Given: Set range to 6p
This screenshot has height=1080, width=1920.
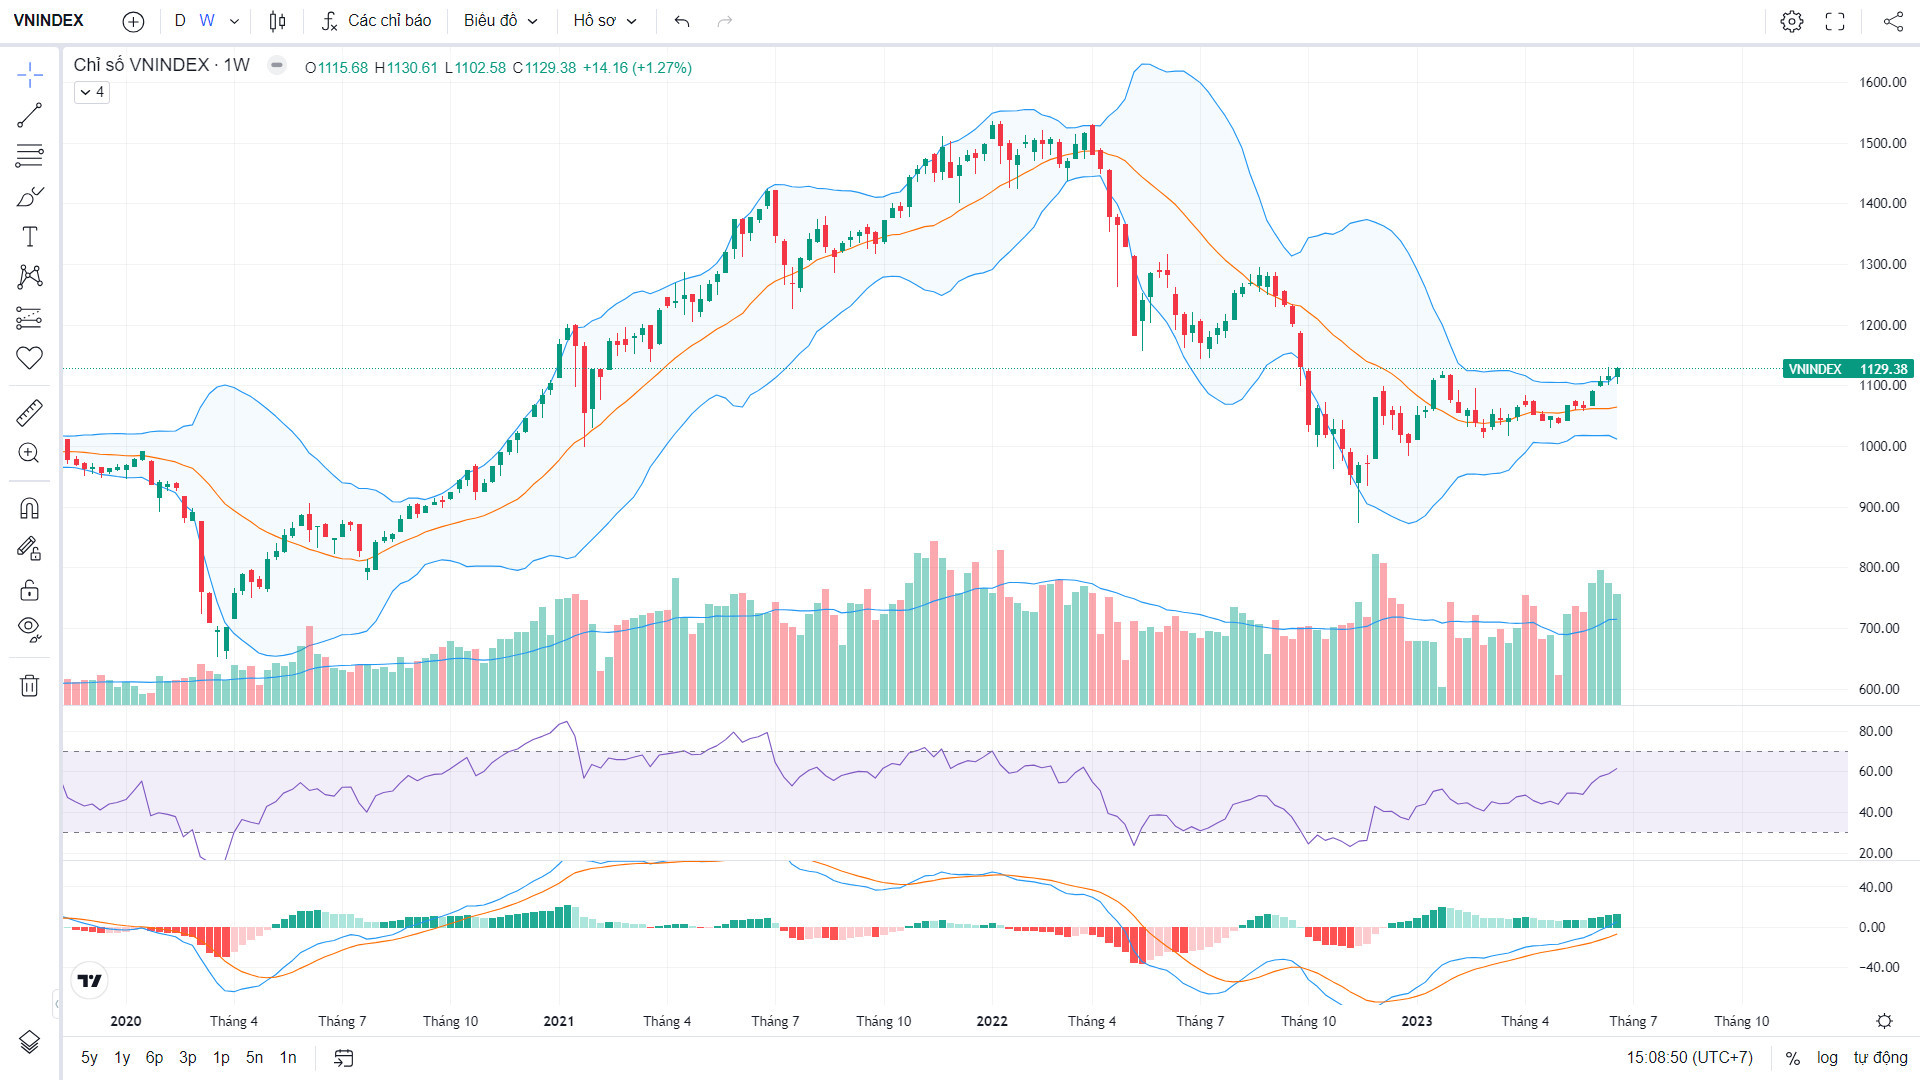Looking at the screenshot, I should click(154, 1058).
